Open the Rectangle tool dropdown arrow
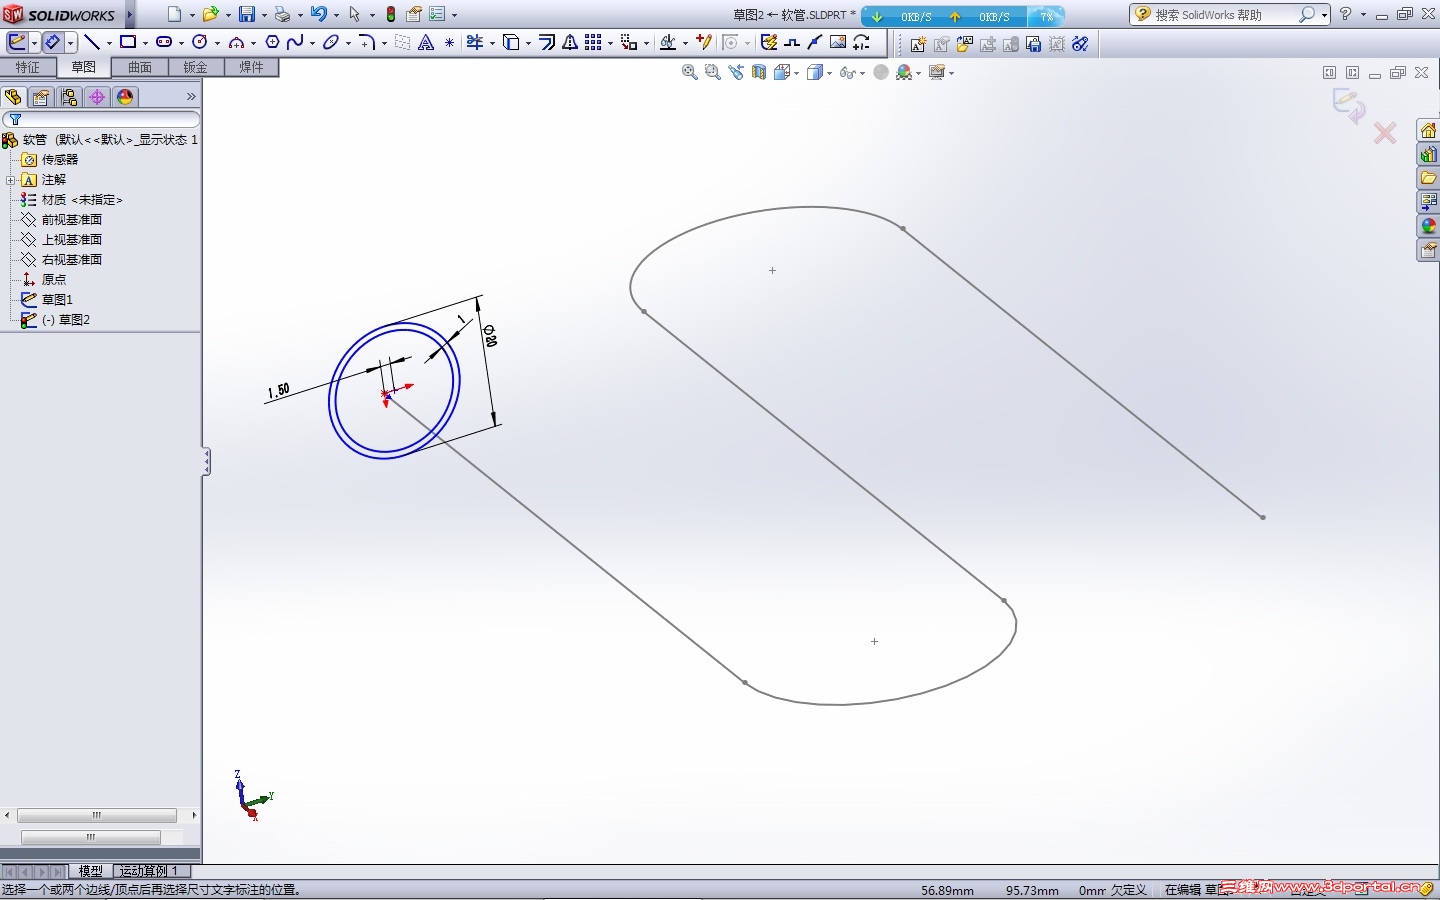The height and width of the screenshot is (900, 1440). (145, 43)
